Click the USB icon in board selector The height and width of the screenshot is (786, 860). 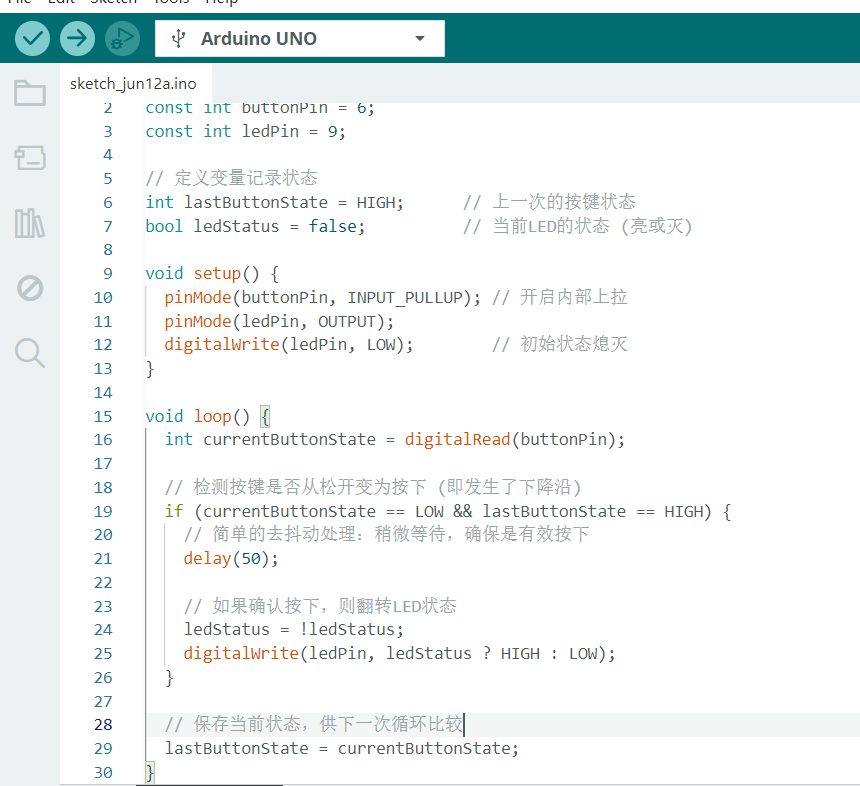(x=178, y=39)
